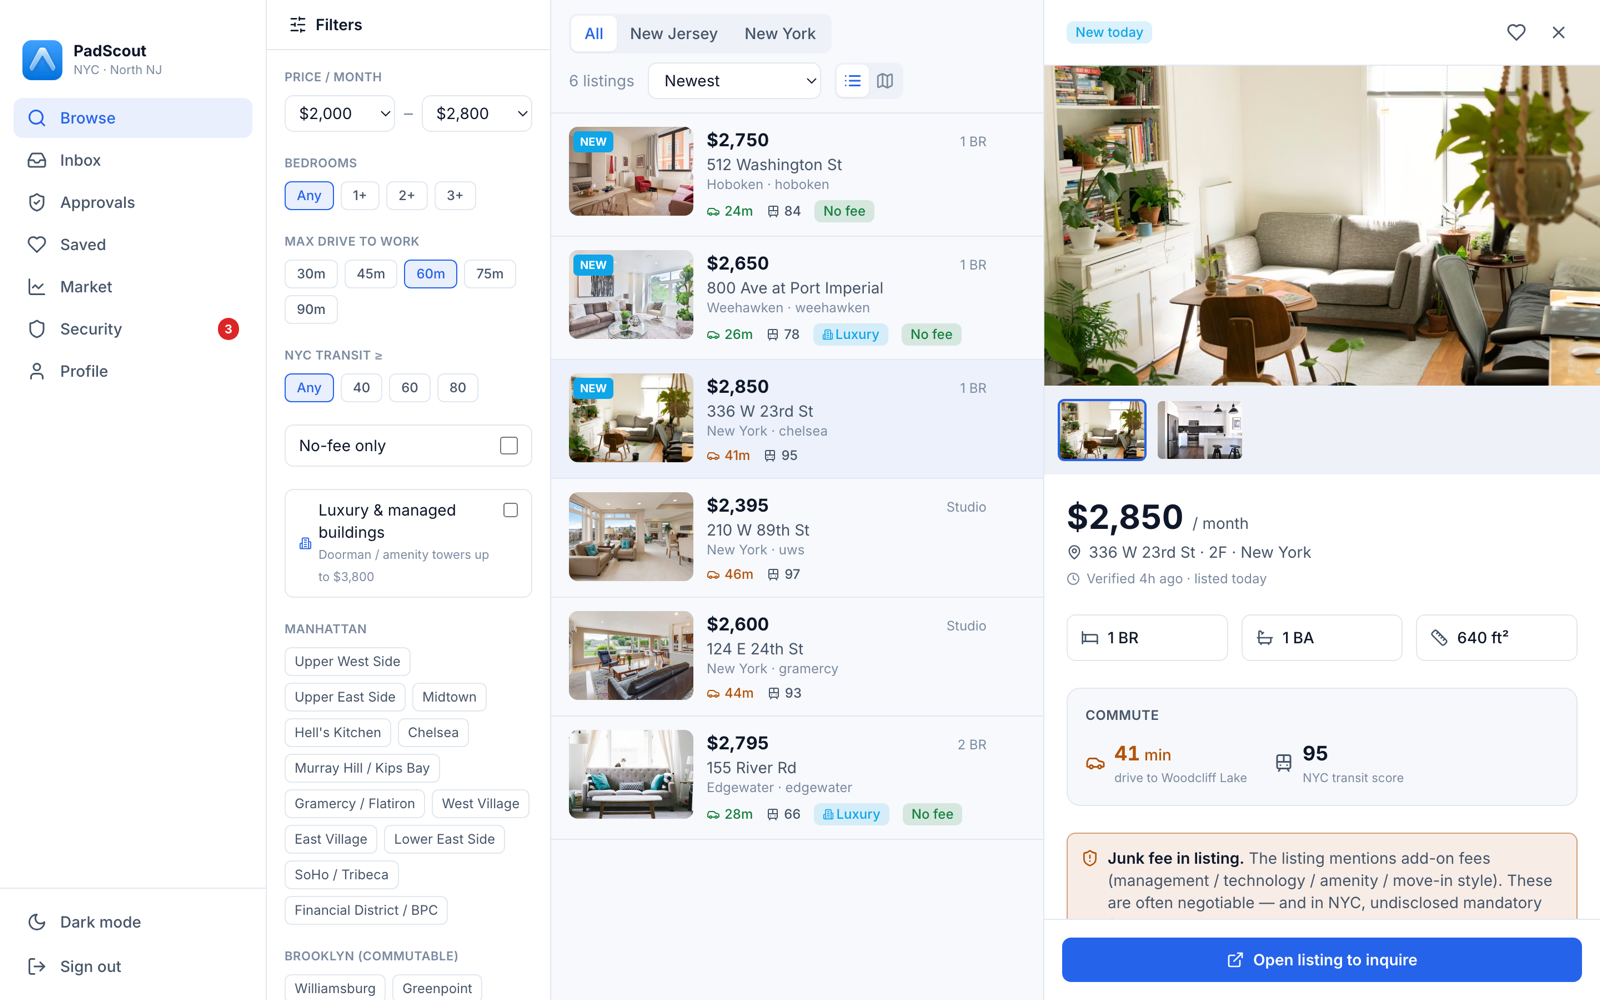
Task: Click Luxury badge on Edgewater listing
Action: 851,814
